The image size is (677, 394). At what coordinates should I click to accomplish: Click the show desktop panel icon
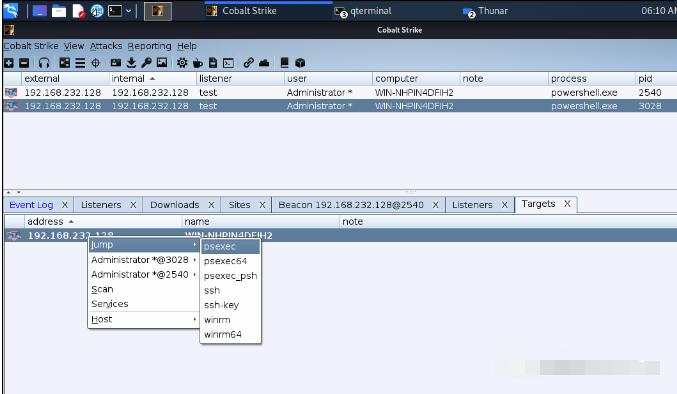click(x=40, y=11)
